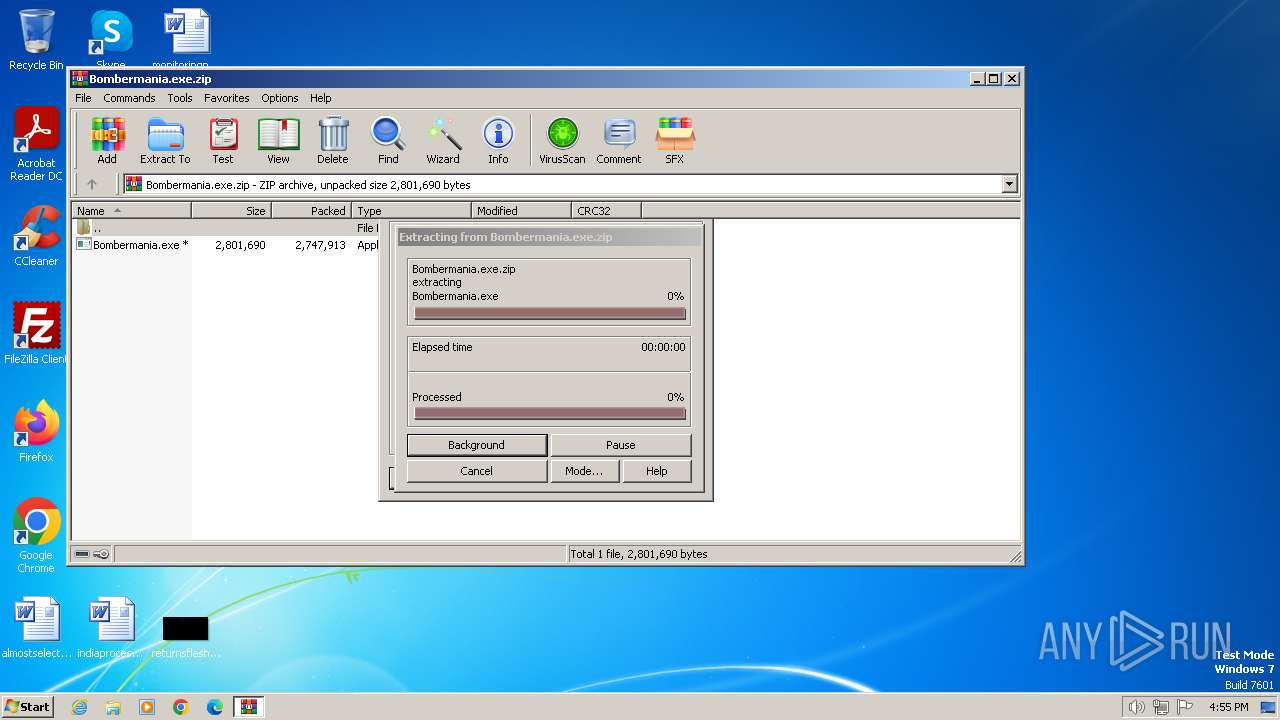This screenshot has height=720, width=1280.
Task: Click the Delete trash icon in toolbar
Action: [333, 141]
